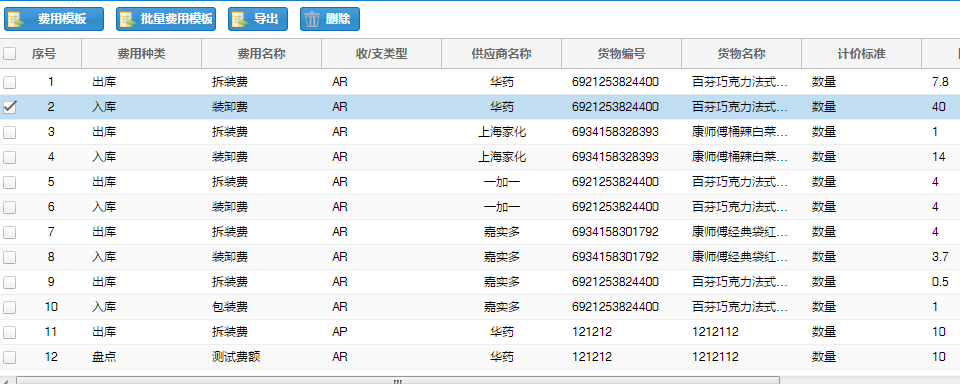Viewport: 960px width, 384px height.
Task: Check the checkbox for row 7
Action: pos(10,232)
